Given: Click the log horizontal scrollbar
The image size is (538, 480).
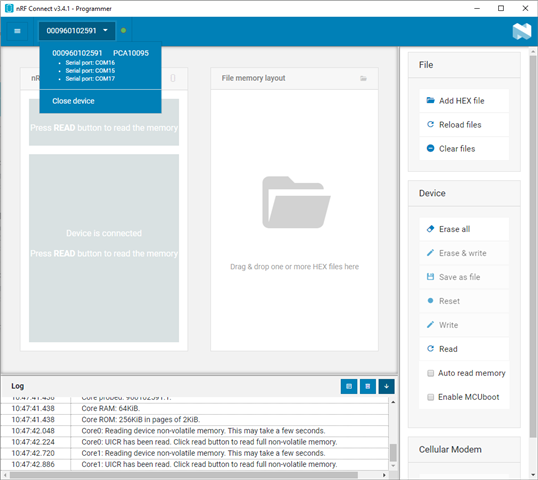Looking at the screenshot, I should [x=184, y=475].
